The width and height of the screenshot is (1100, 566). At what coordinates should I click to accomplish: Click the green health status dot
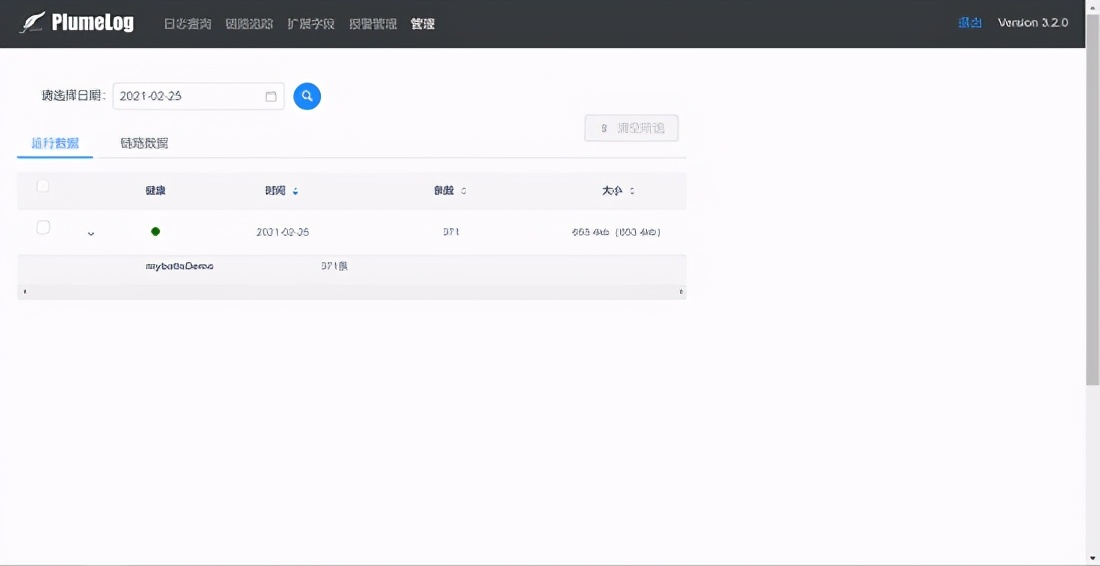pyautogui.click(x=155, y=231)
